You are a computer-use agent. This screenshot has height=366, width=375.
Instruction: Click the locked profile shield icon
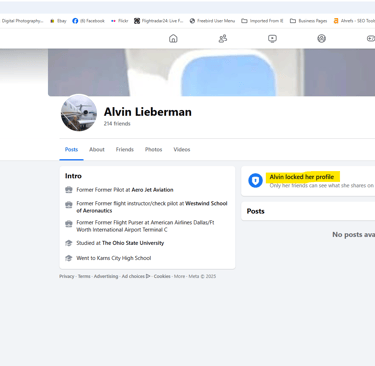tap(255, 180)
